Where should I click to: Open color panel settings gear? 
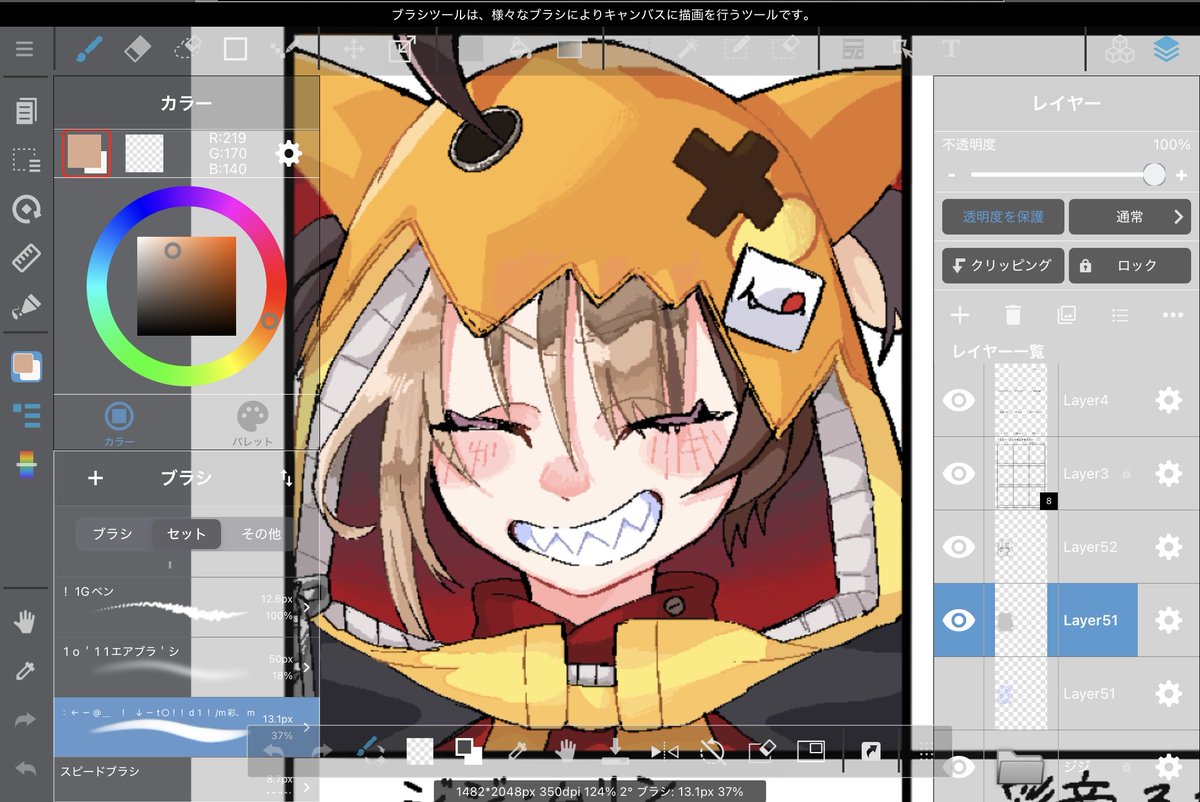point(288,153)
